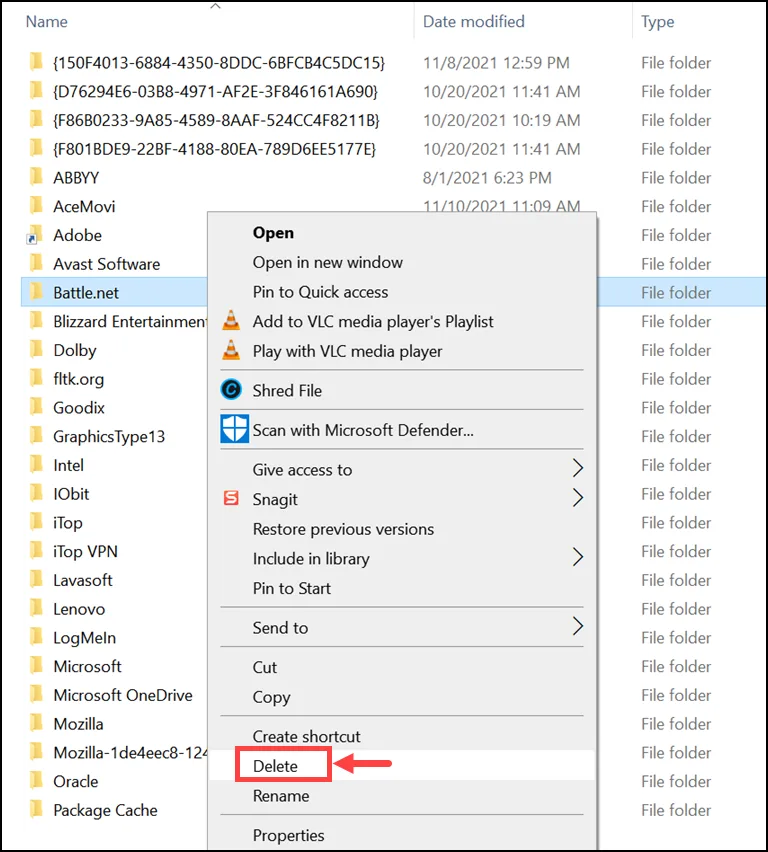Open Properties from the context menu

pos(288,835)
